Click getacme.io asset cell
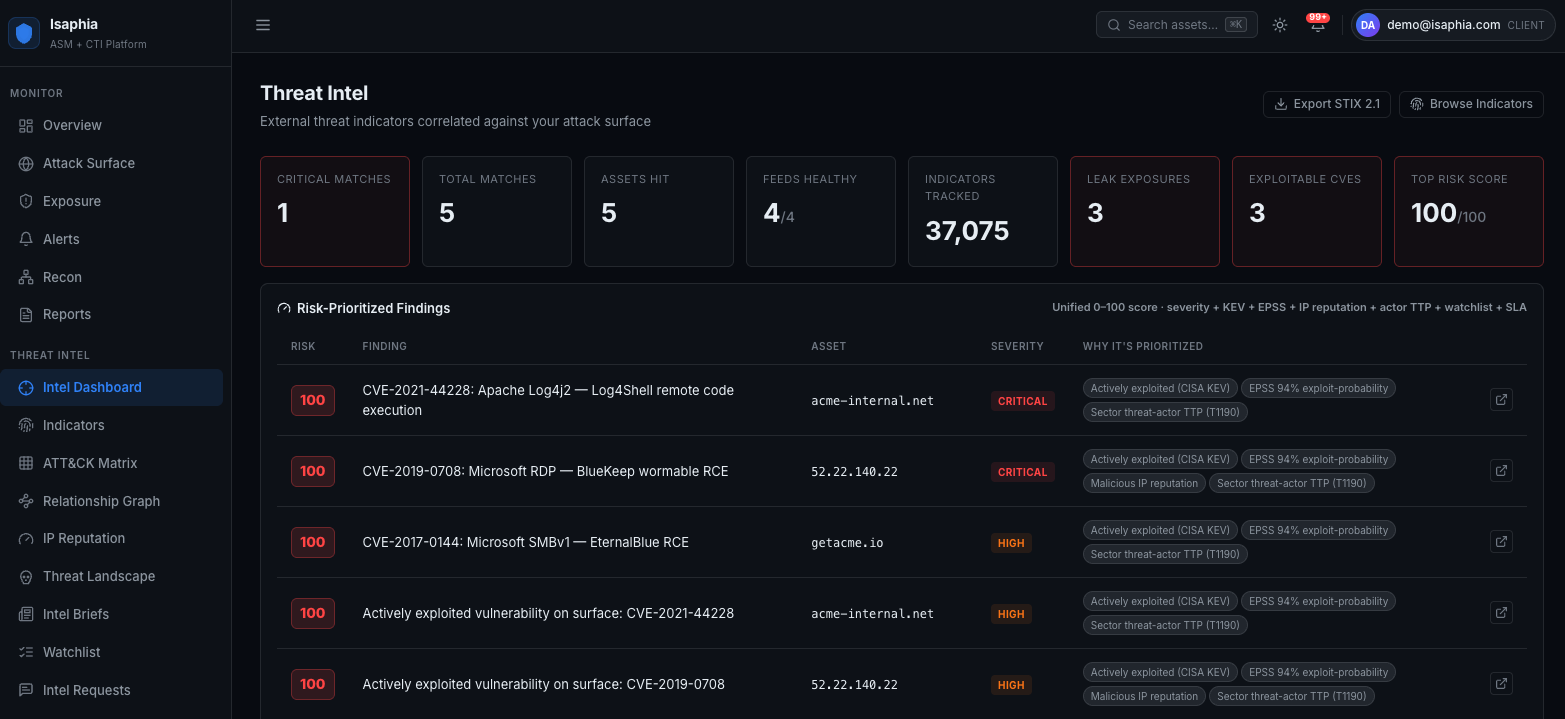1565x719 pixels. click(x=847, y=543)
